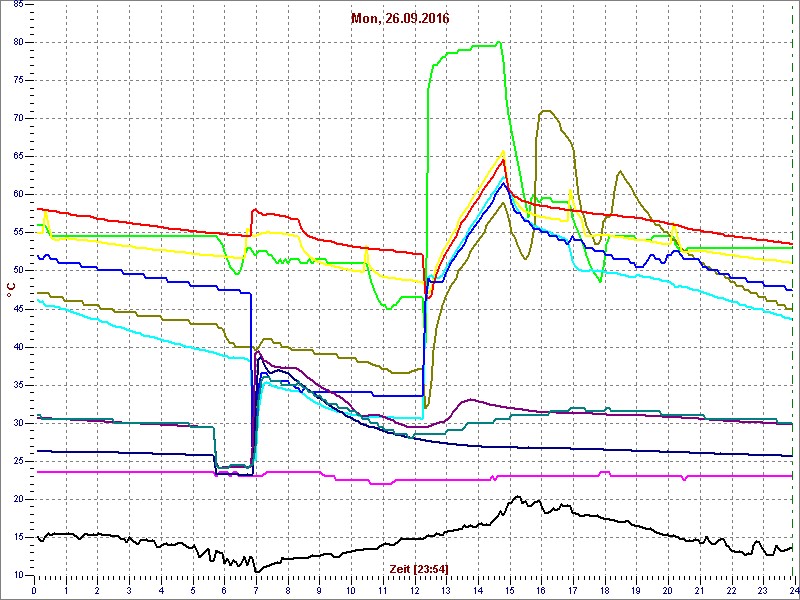
Task: Click the yellow curve's peak near 65°
Action: [503, 151]
